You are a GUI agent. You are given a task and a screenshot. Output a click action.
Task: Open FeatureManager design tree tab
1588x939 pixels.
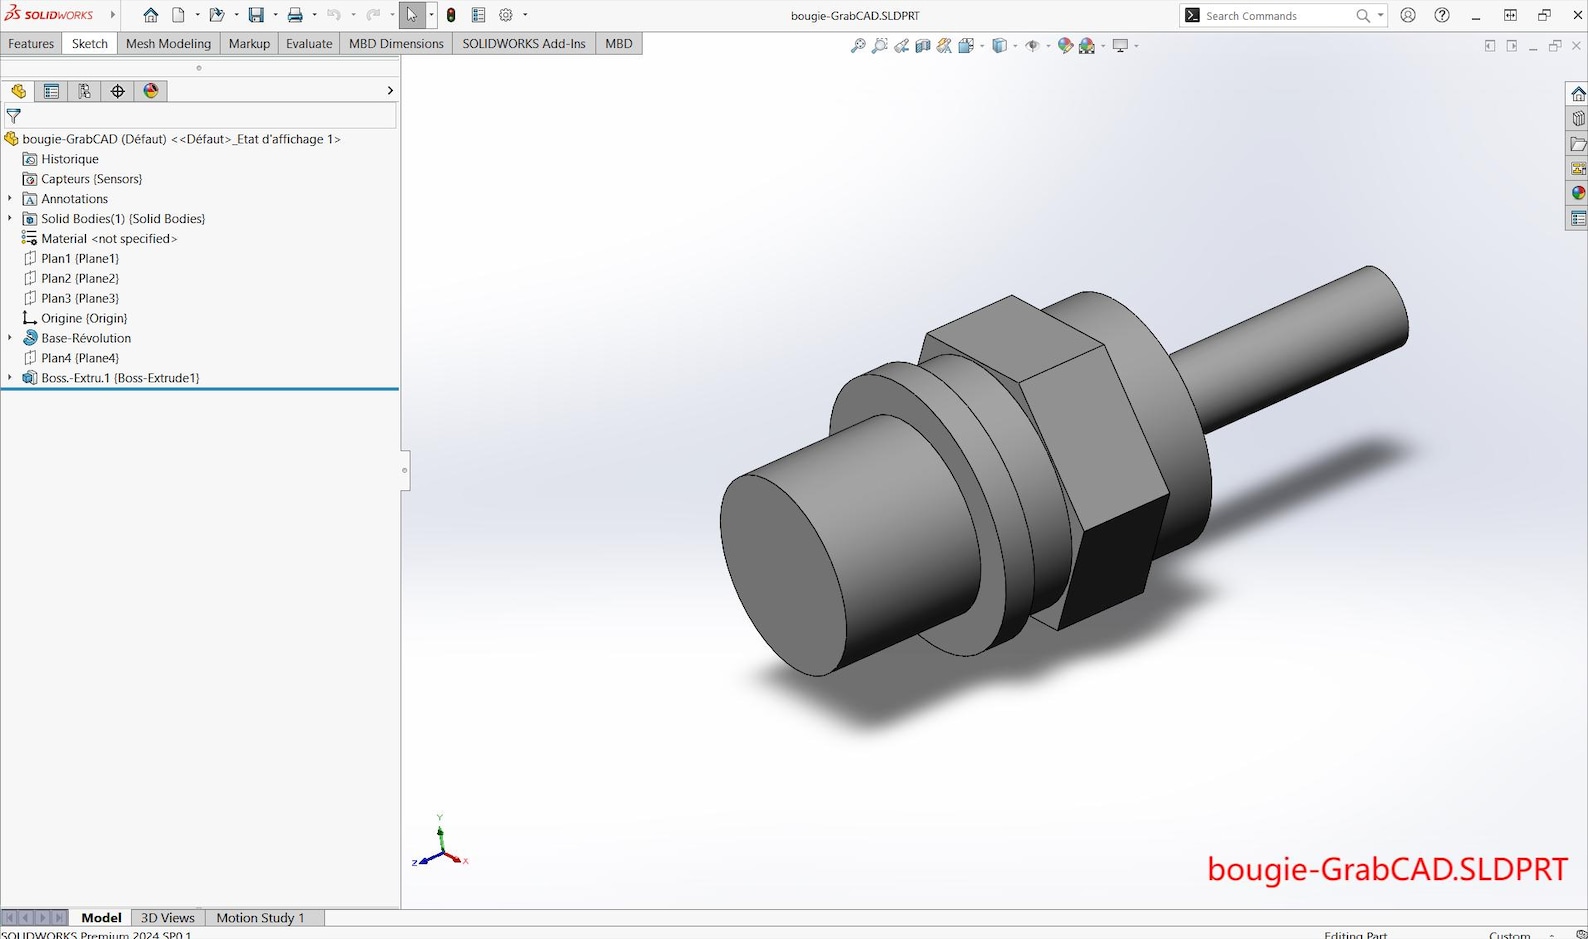[x=18, y=91]
